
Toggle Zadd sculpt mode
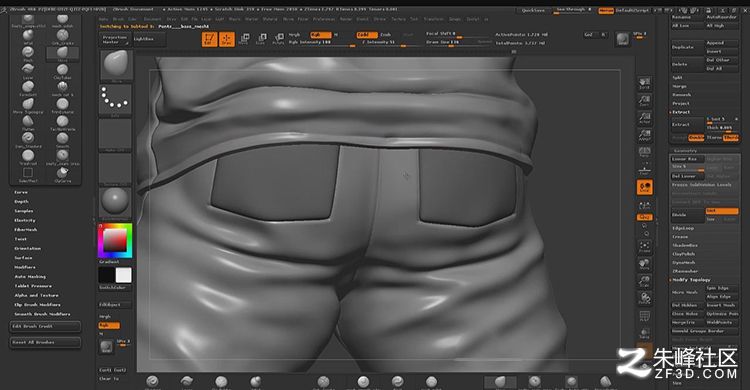point(366,35)
